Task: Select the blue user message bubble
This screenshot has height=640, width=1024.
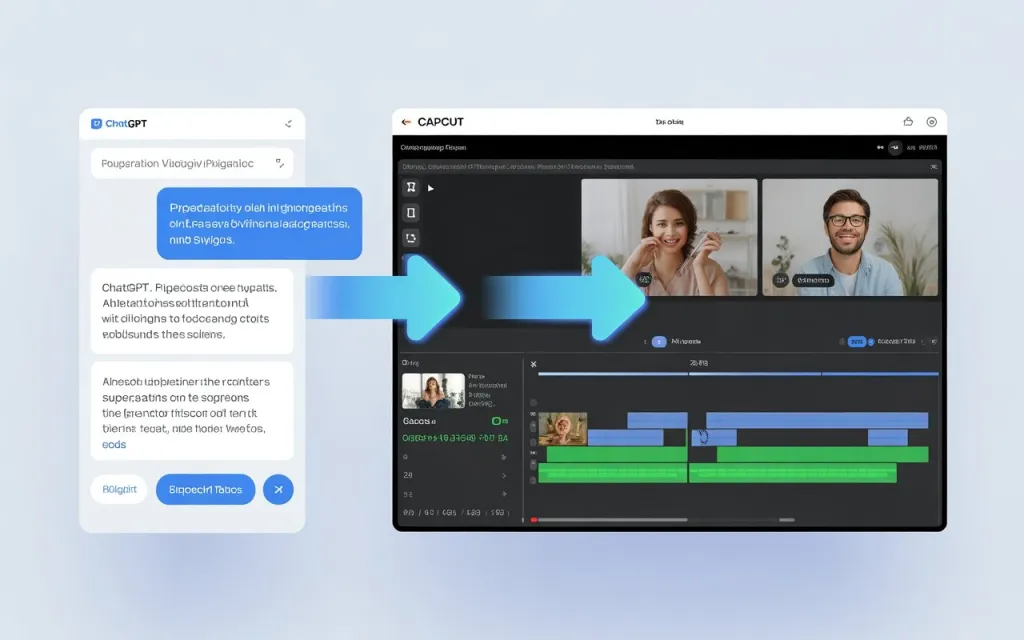Action: coord(259,223)
